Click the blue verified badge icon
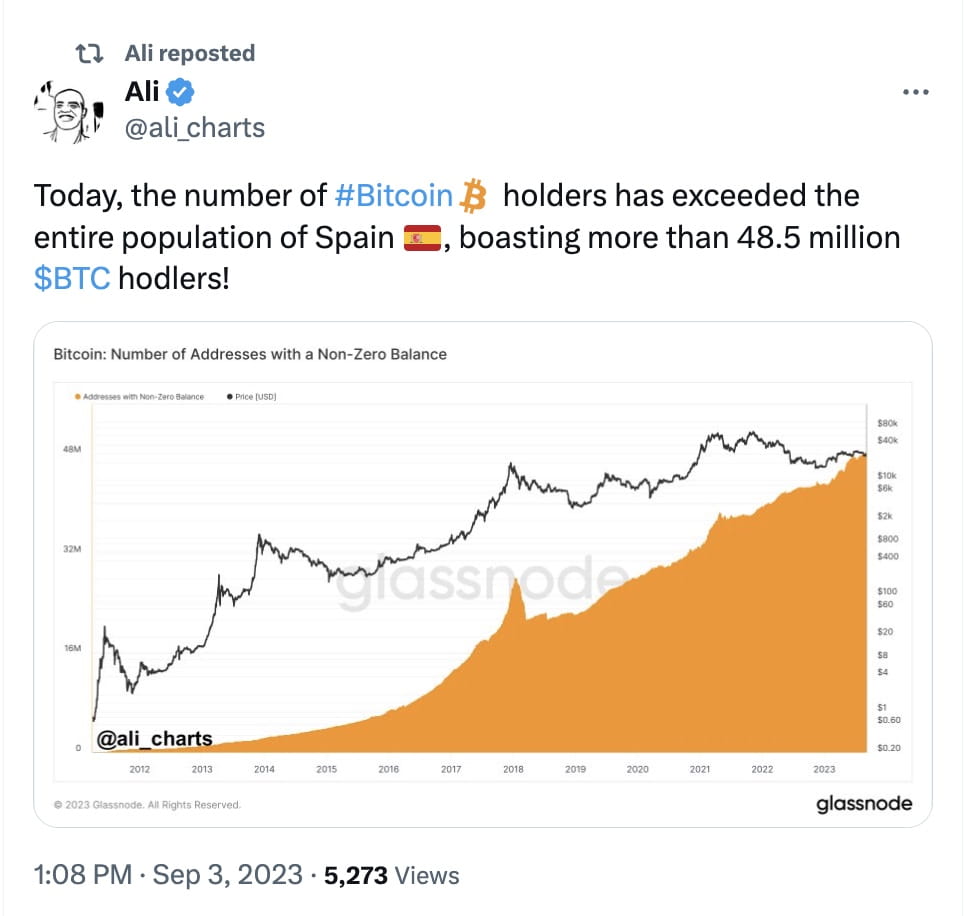This screenshot has width=964, height=916. [x=180, y=93]
